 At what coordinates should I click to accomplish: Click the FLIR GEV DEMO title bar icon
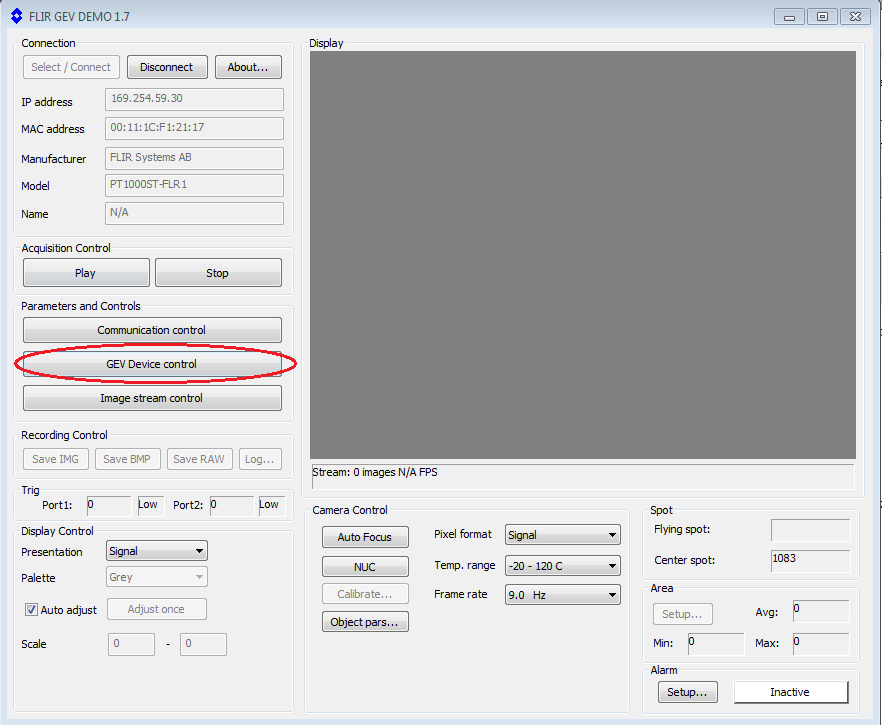[x=17, y=16]
